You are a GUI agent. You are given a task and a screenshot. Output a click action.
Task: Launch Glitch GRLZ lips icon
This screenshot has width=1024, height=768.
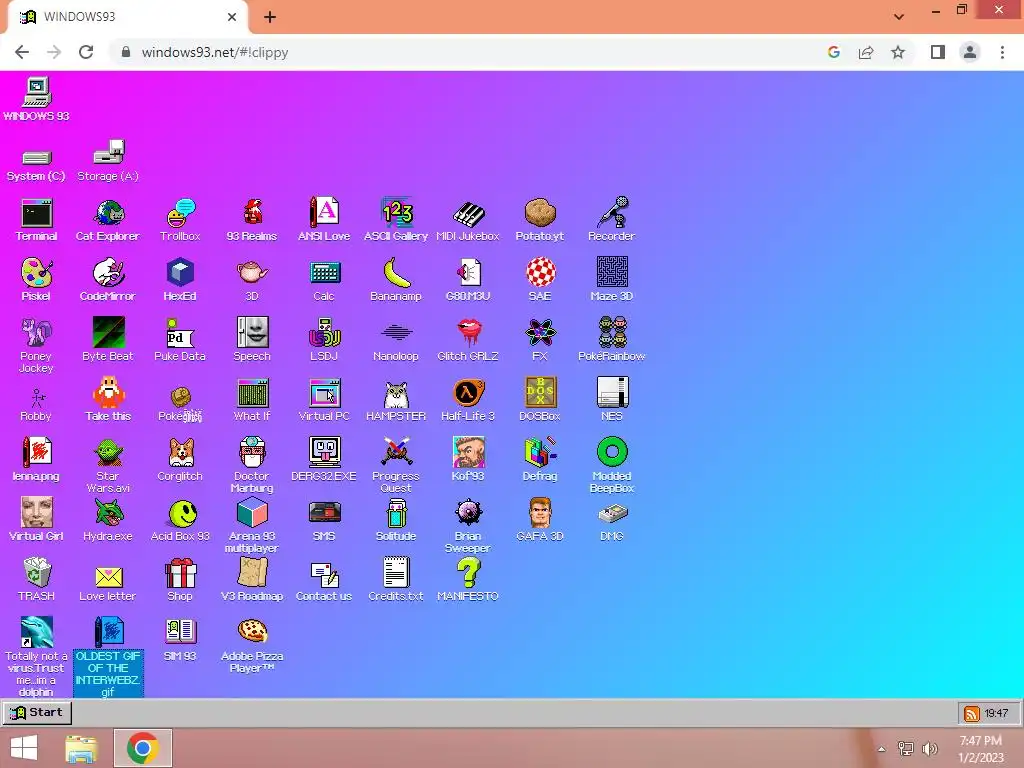pyautogui.click(x=468, y=333)
